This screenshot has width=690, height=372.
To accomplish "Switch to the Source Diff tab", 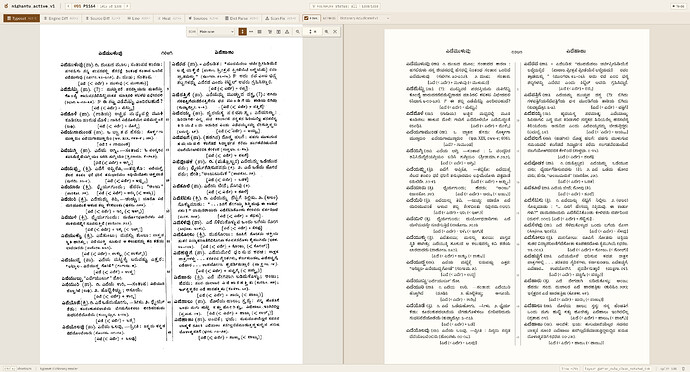I will pos(103,18).
